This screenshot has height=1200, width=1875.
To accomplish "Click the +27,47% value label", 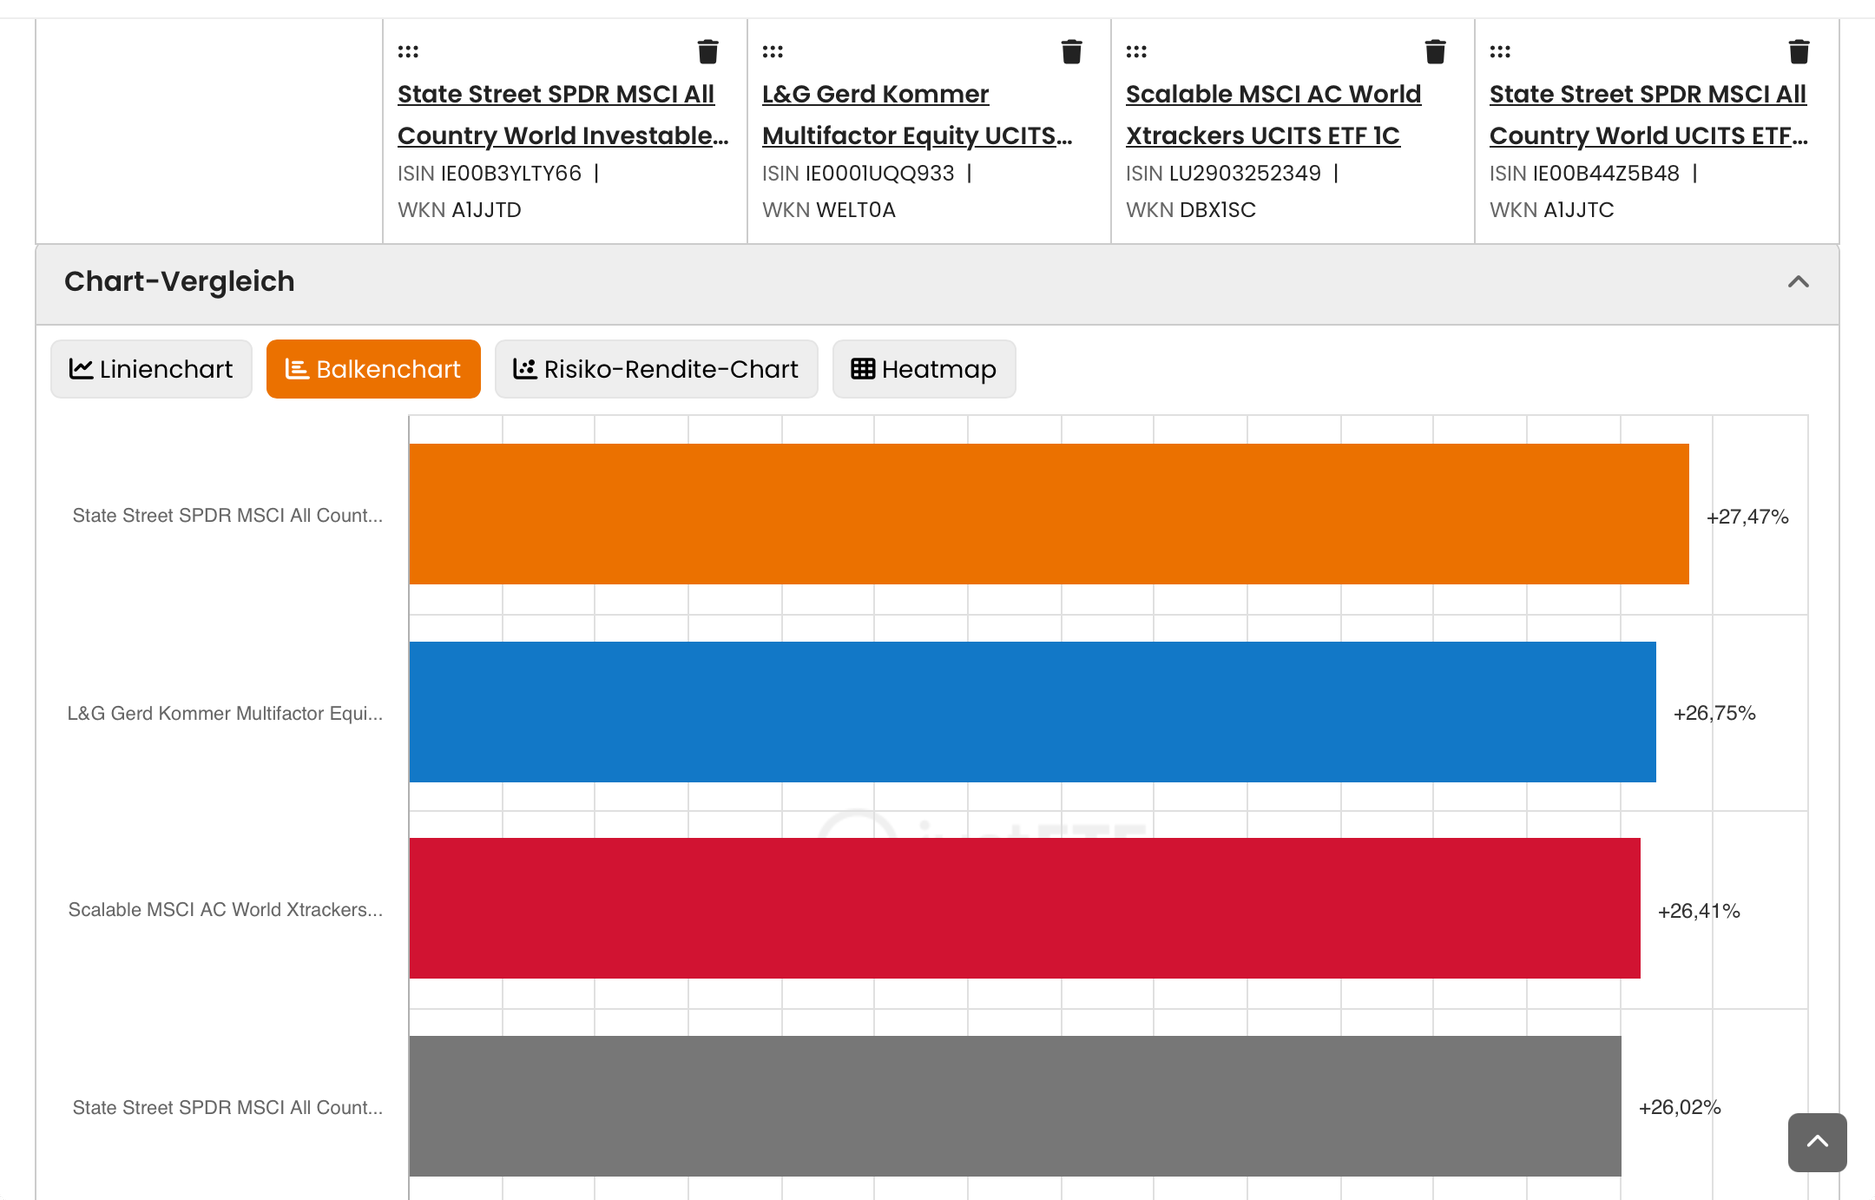I will click(x=1747, y=517).
